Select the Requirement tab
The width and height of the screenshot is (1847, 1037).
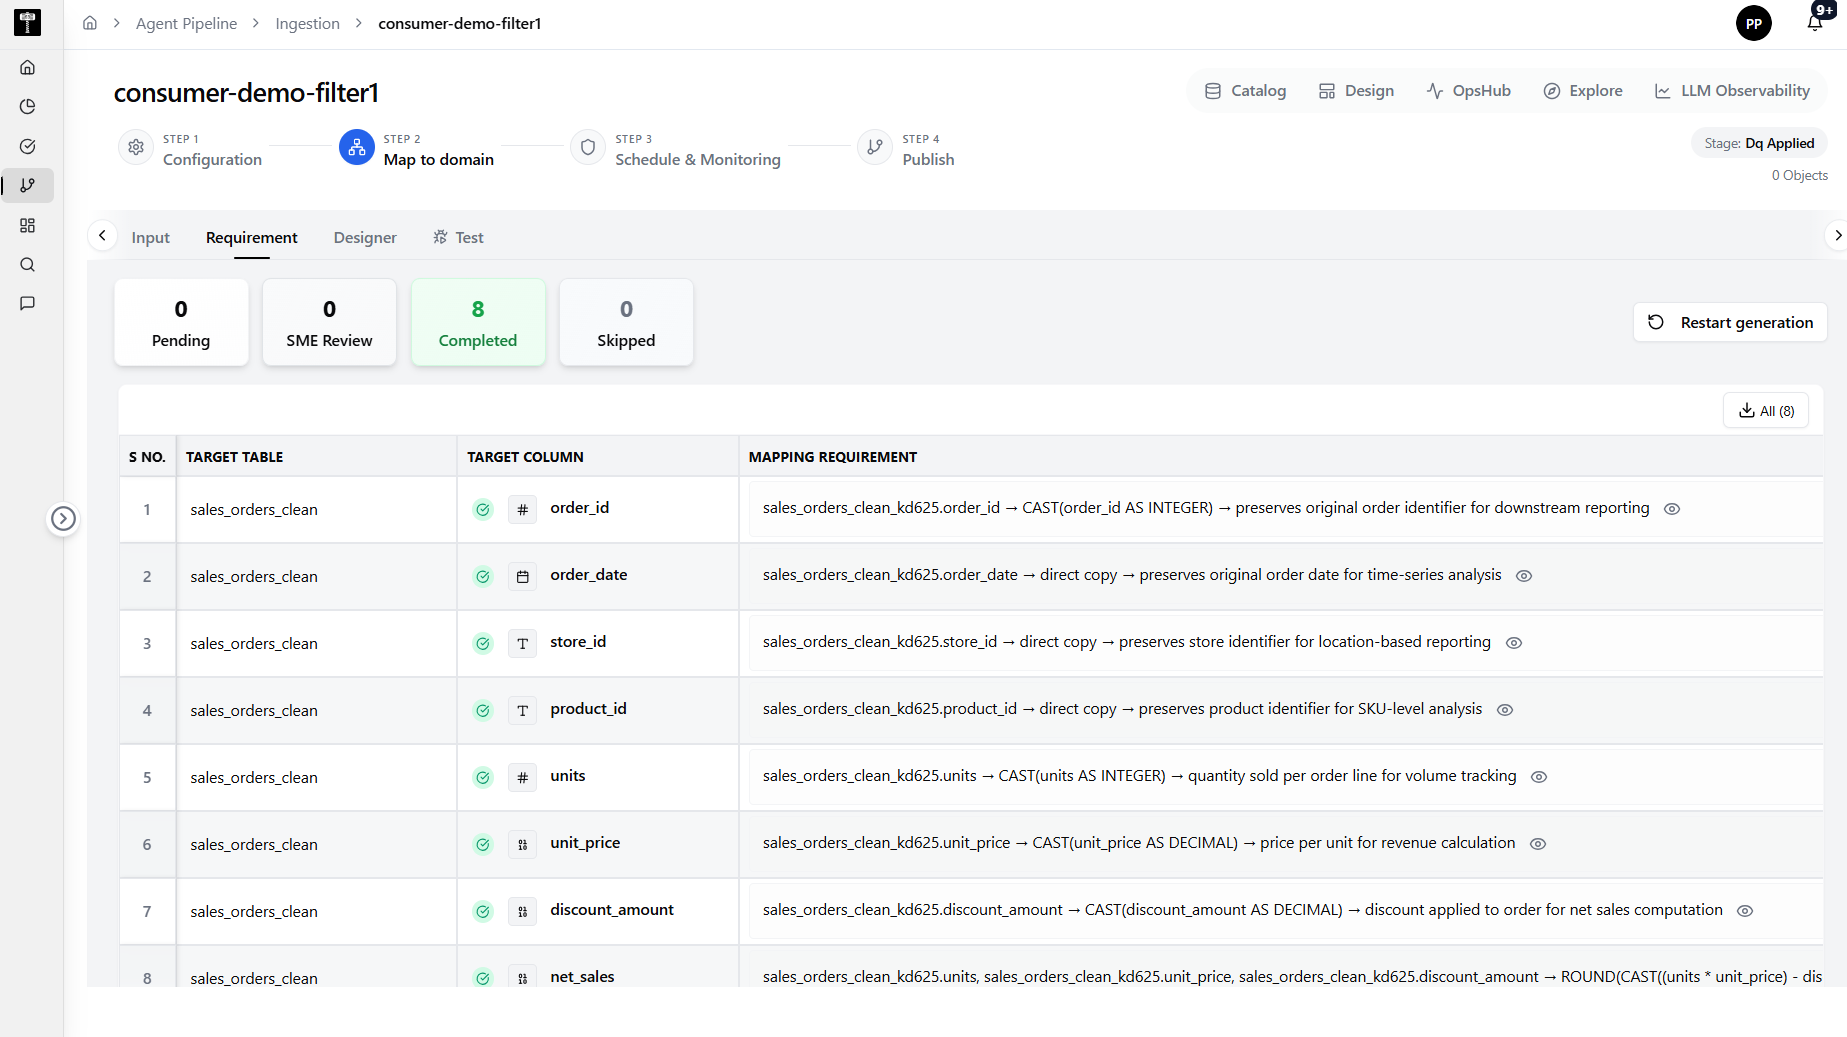tap(251, 237)
